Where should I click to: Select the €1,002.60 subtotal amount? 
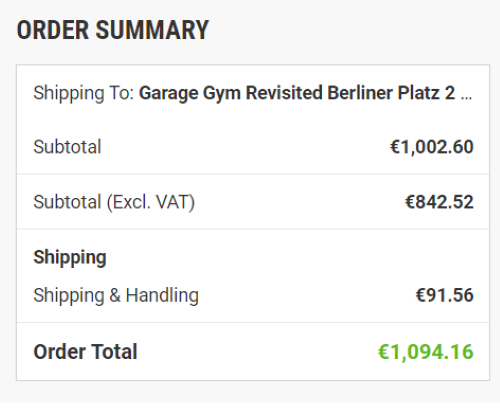pos(432,147)
